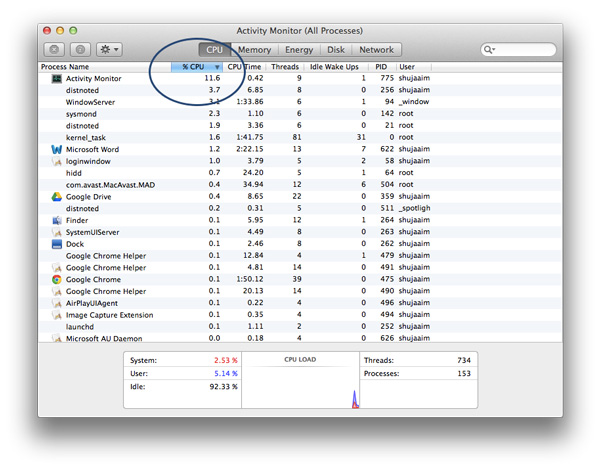Sort by the PID column
Screen dimensions: 600x469
coord(381,67)
